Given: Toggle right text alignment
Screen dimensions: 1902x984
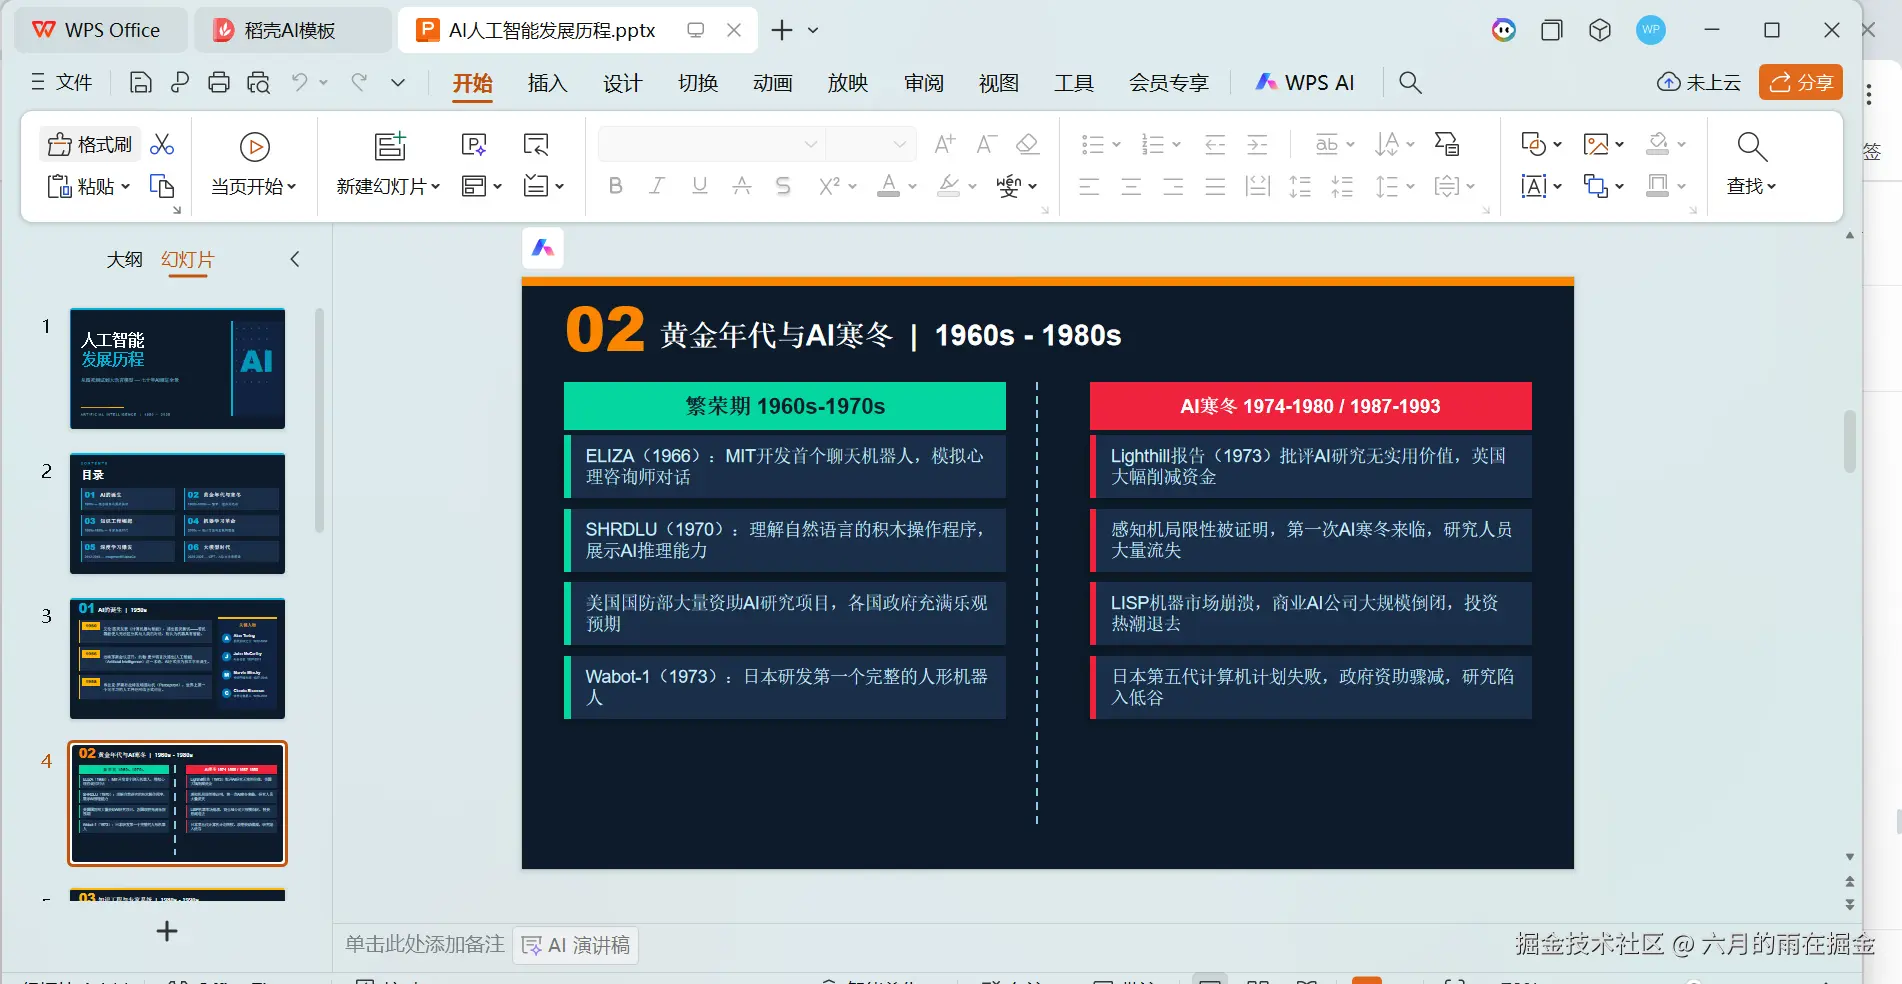Looking at the screenshot, I should (x=1173, y=186).
